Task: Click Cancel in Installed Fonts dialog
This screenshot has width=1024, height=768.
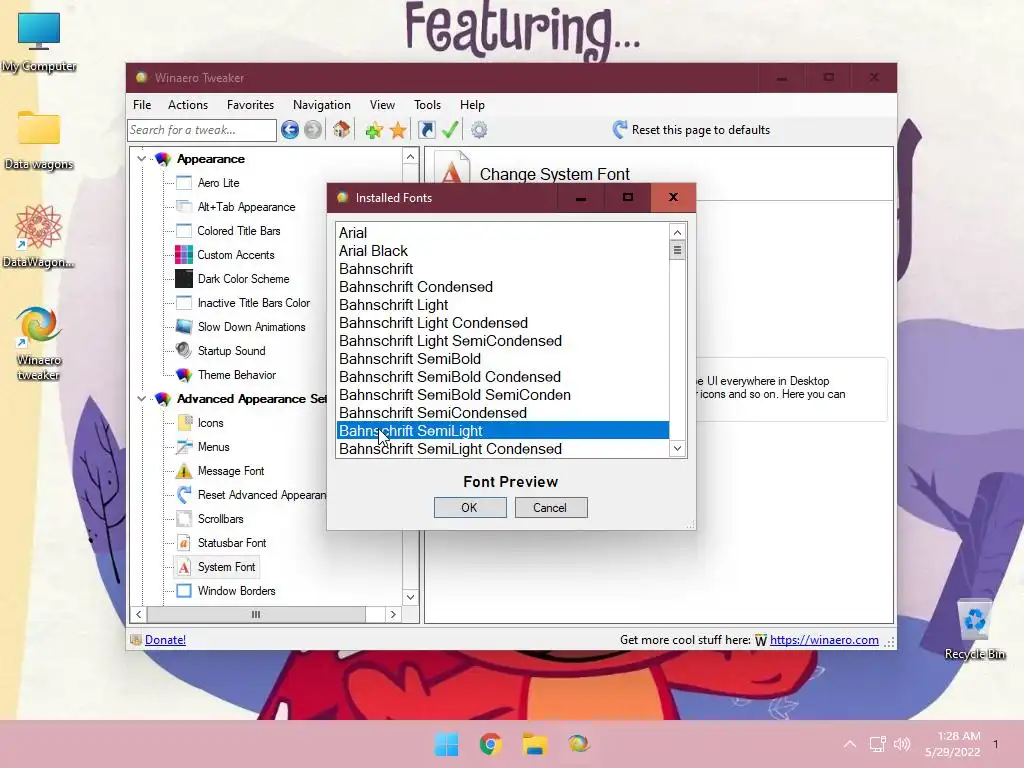Action: [551, 507]
